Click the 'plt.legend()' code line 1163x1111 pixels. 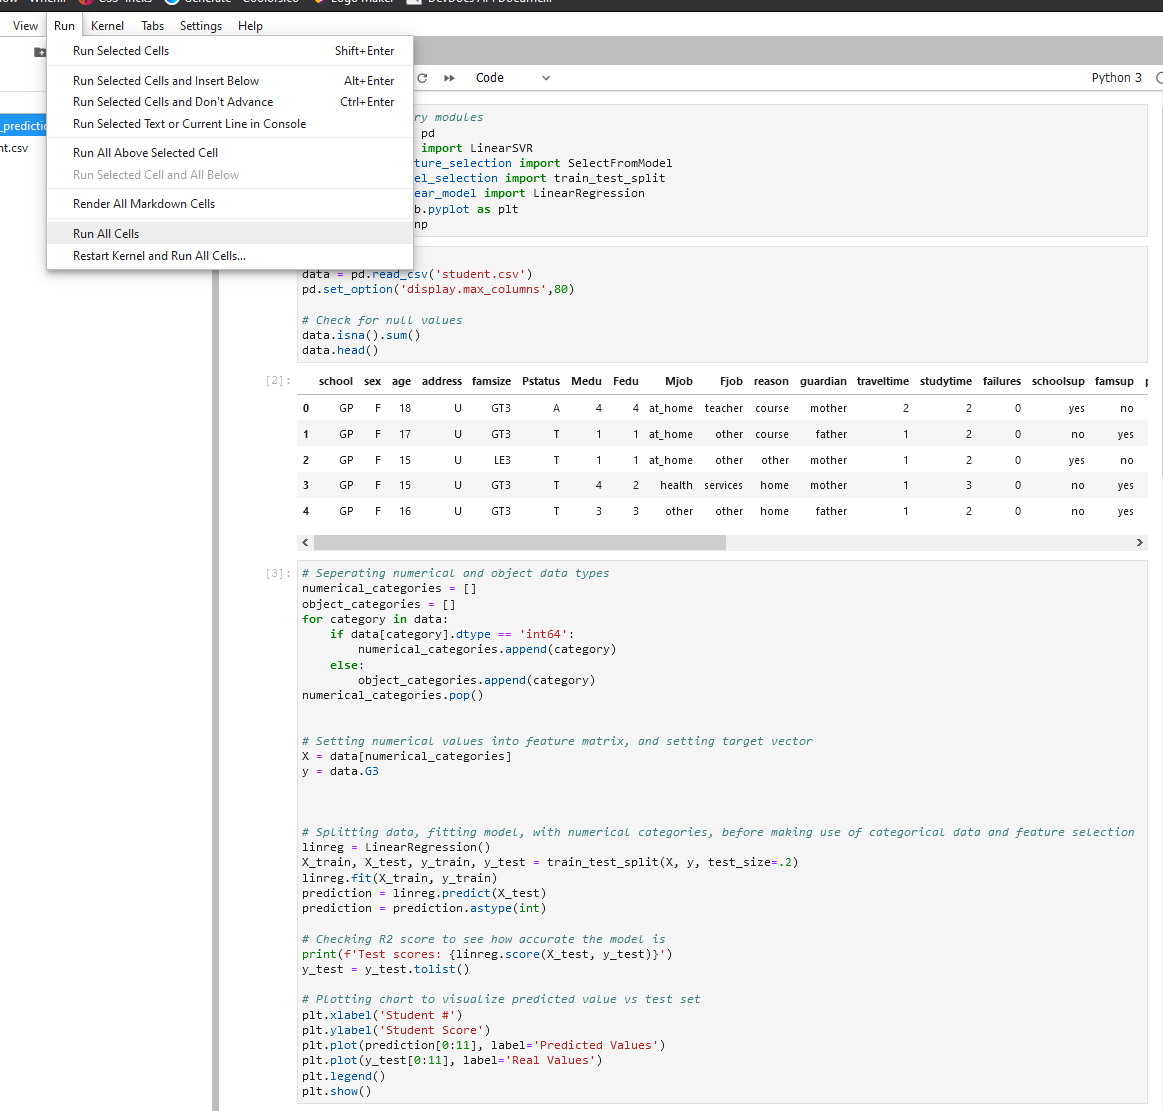pos(343,1076)
